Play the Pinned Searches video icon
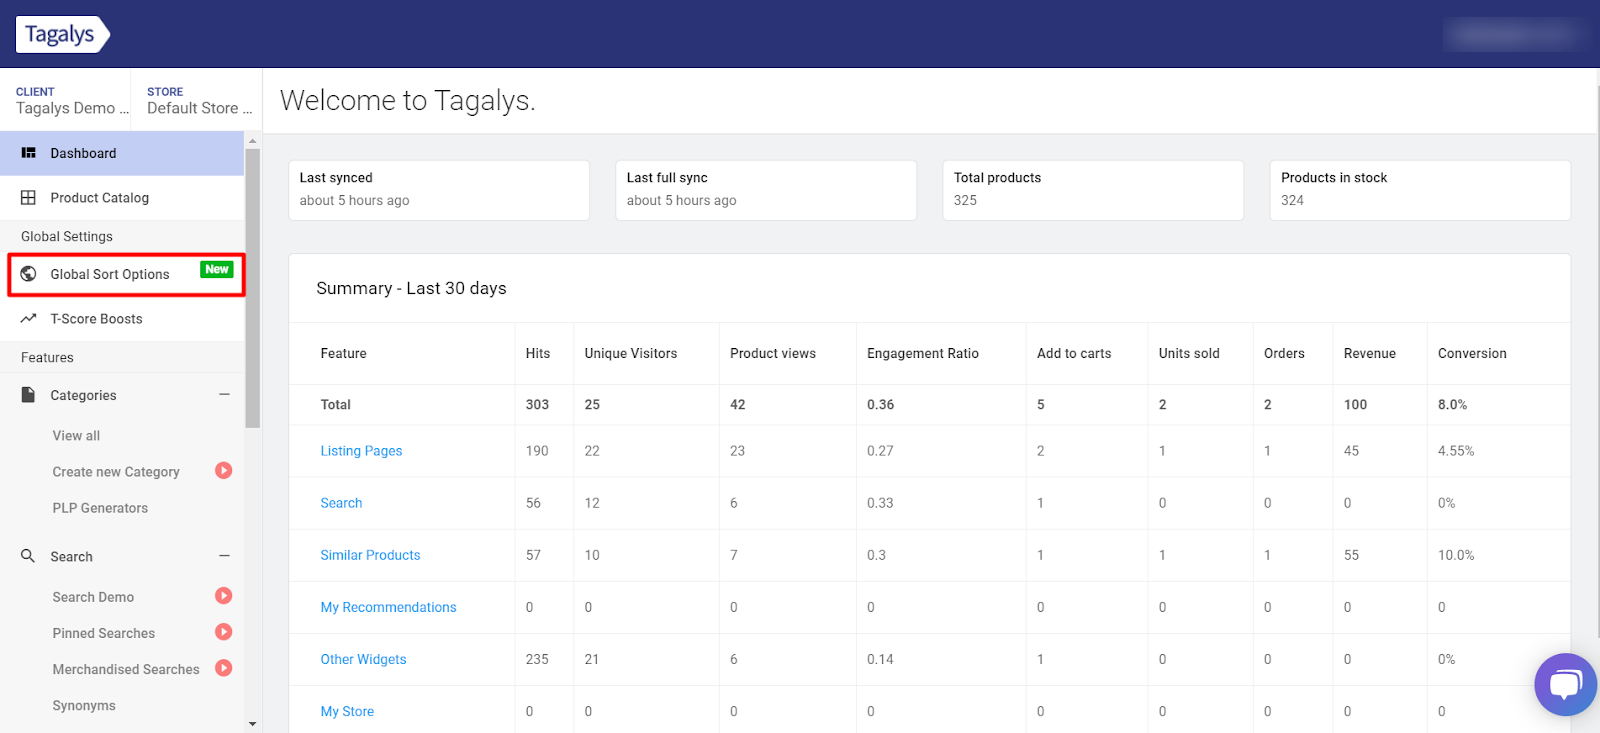This screenshot has width=1600, height=733. [224, 632]
